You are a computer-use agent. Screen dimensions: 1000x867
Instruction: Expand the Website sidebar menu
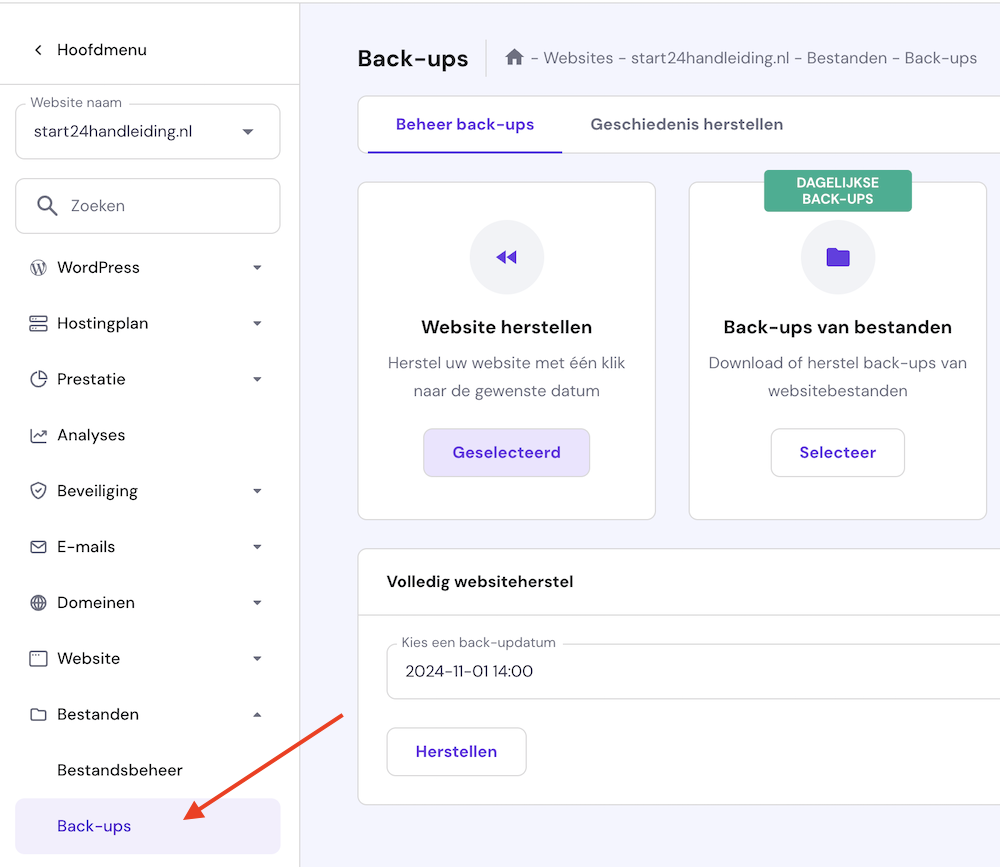point(257,658)
